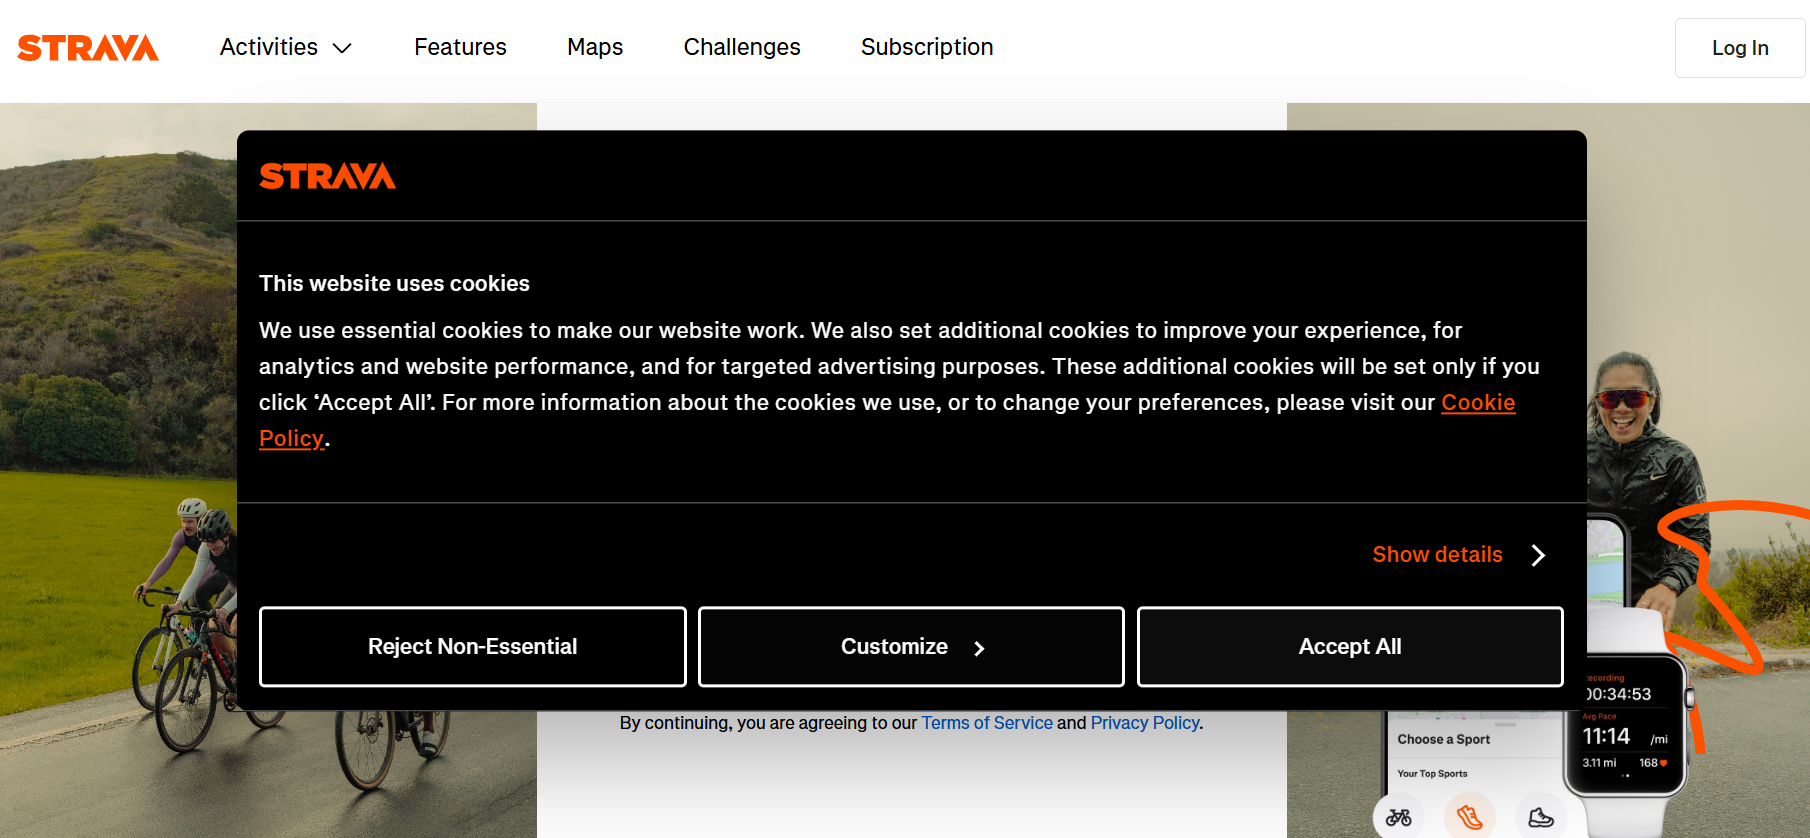
Task: Open the Features page
Action: pos(460,47)
